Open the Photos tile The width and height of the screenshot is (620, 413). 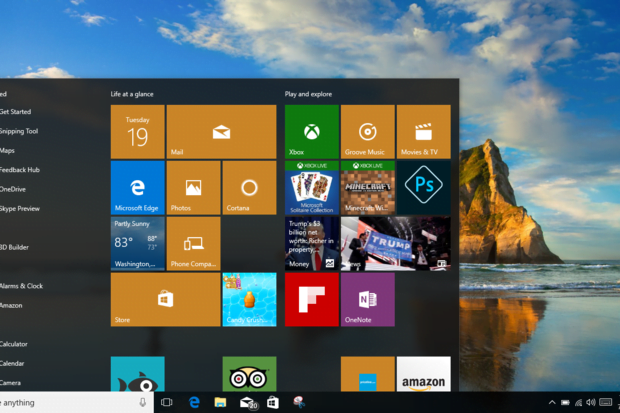[x=193, y=188]
